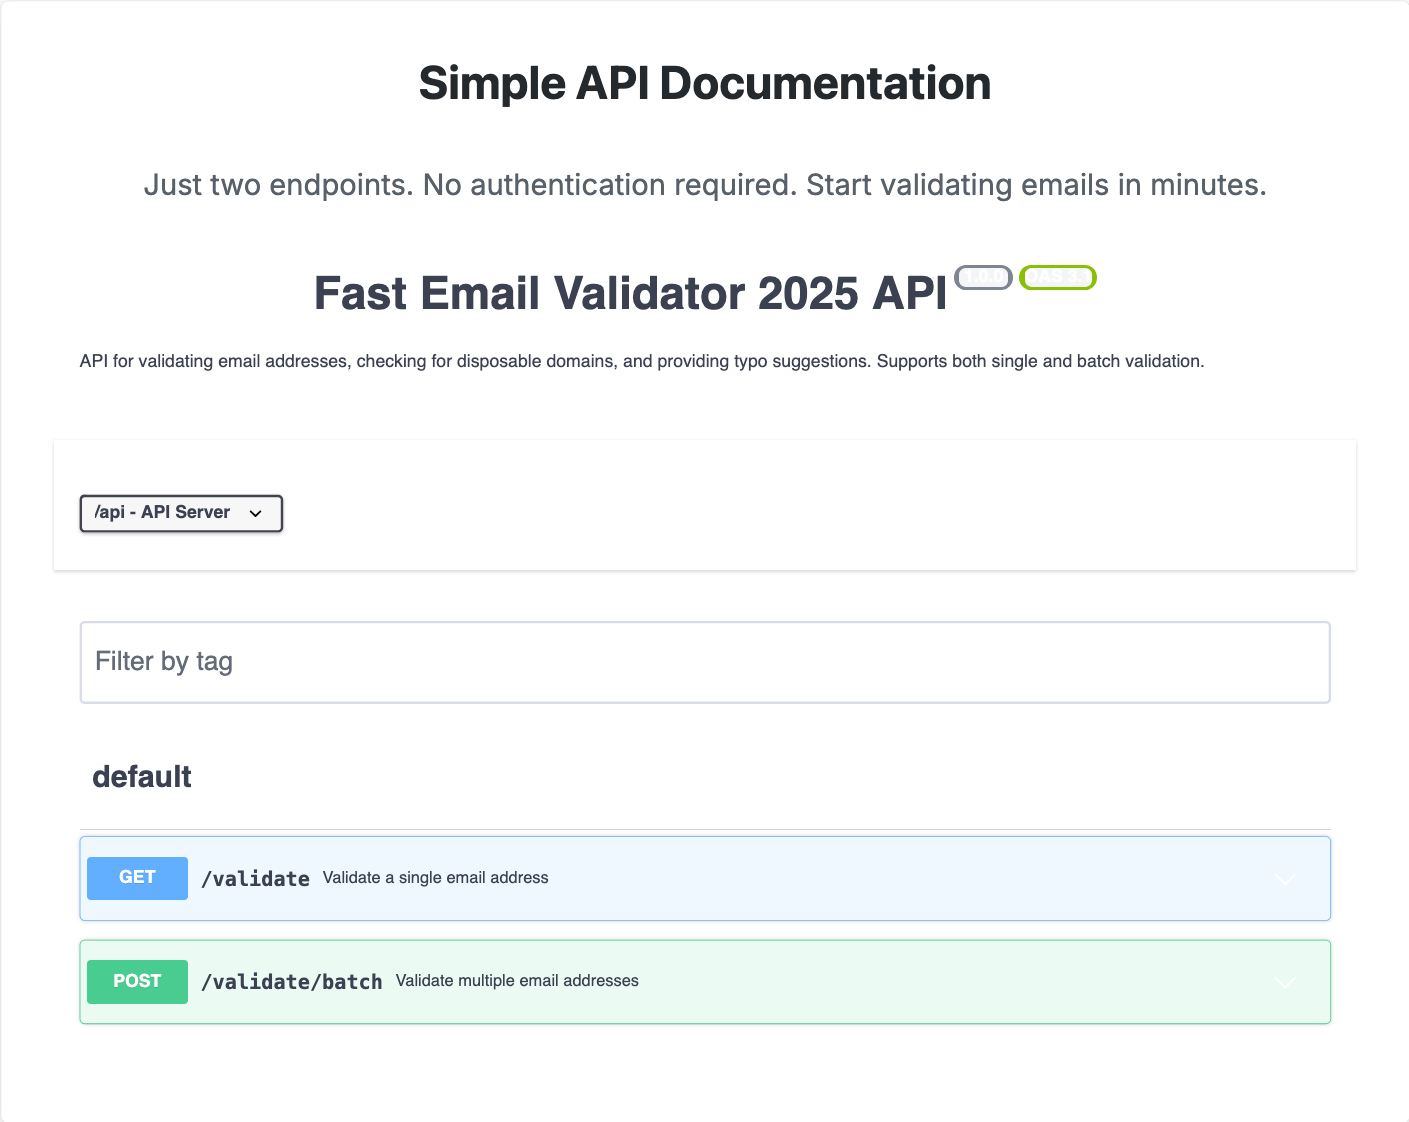Open the /api - API Server dropdown
1409x1122 pixels.
(181, 513)
